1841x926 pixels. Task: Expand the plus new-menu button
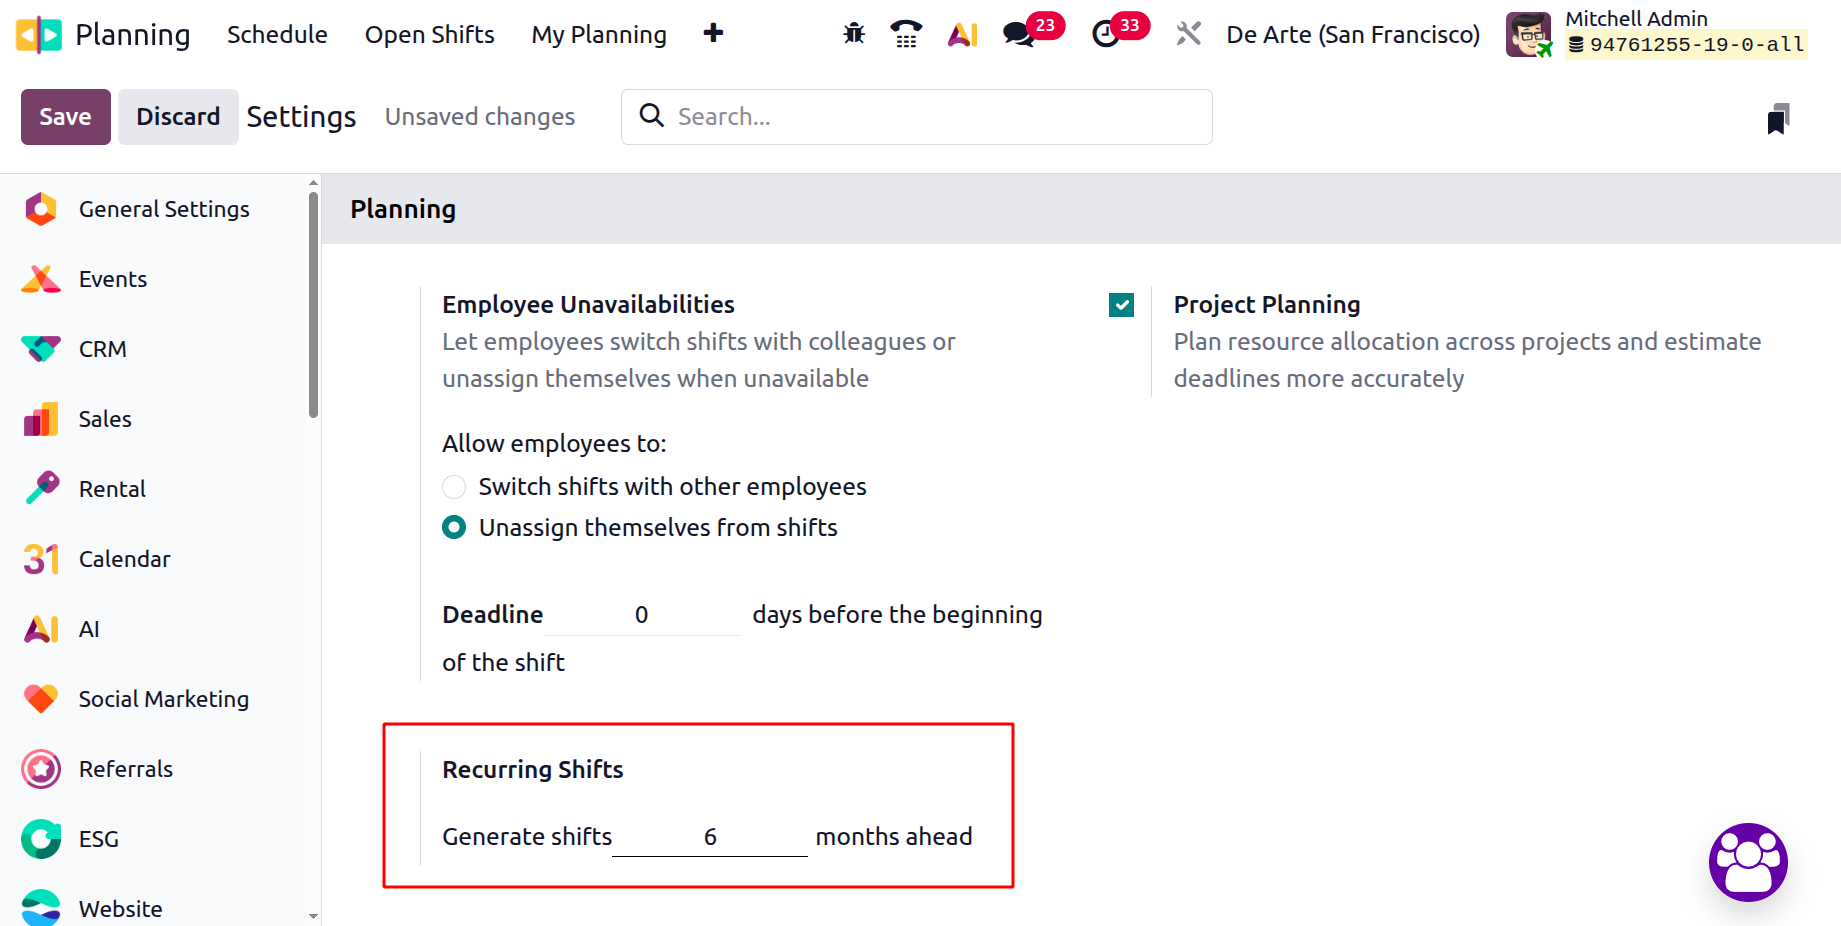point(713,34)
